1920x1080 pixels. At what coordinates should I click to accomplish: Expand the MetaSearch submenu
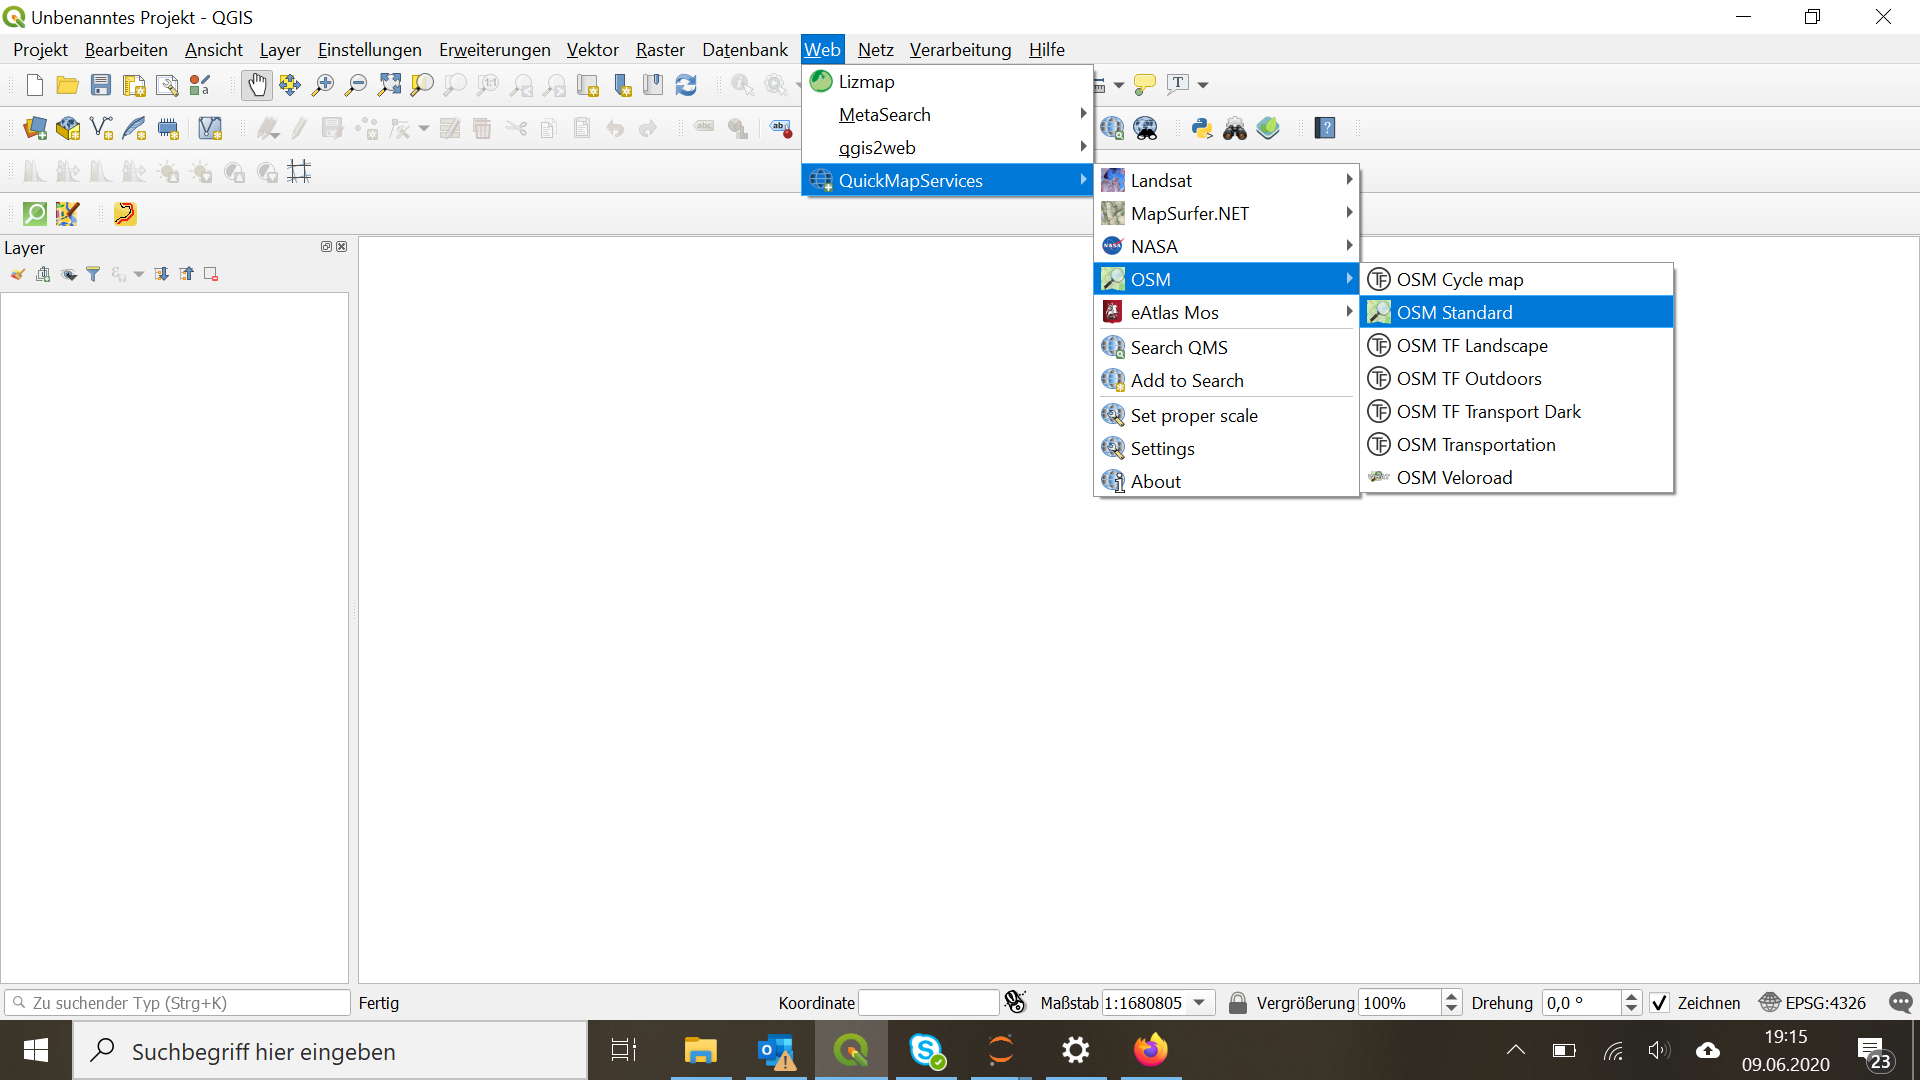pos(947,114)
